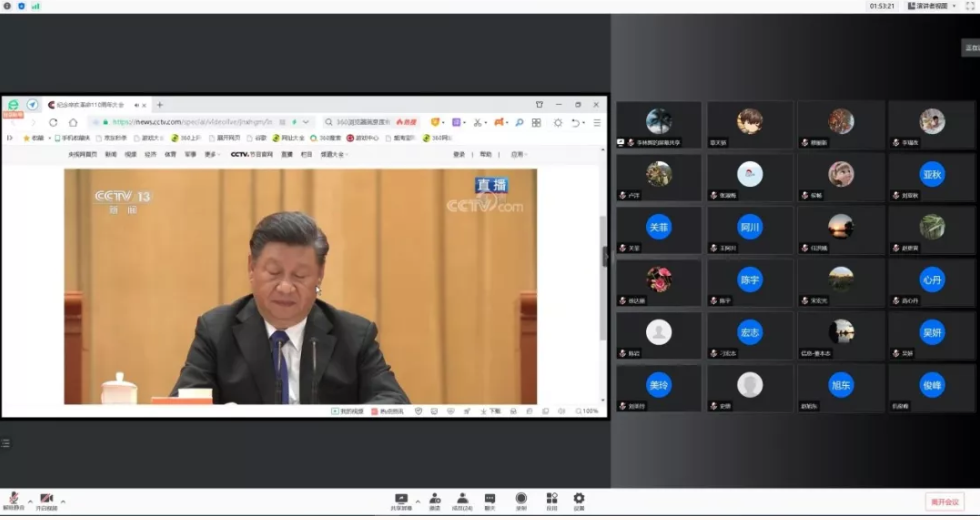Open the member management icon
980x520 pixels.
click(x=462, y=499)
